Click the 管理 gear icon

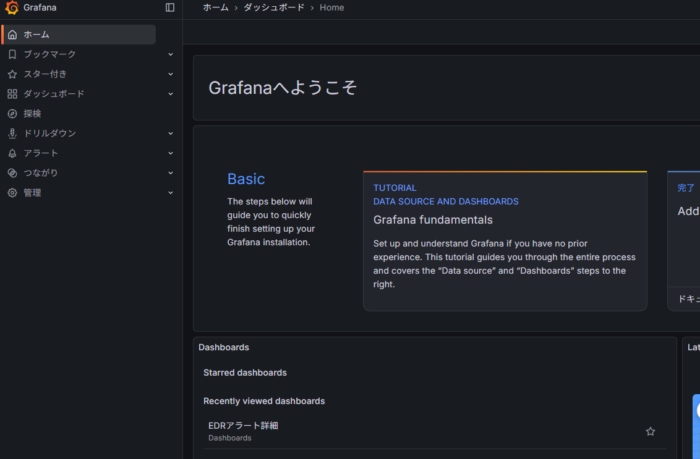point(12,192)
